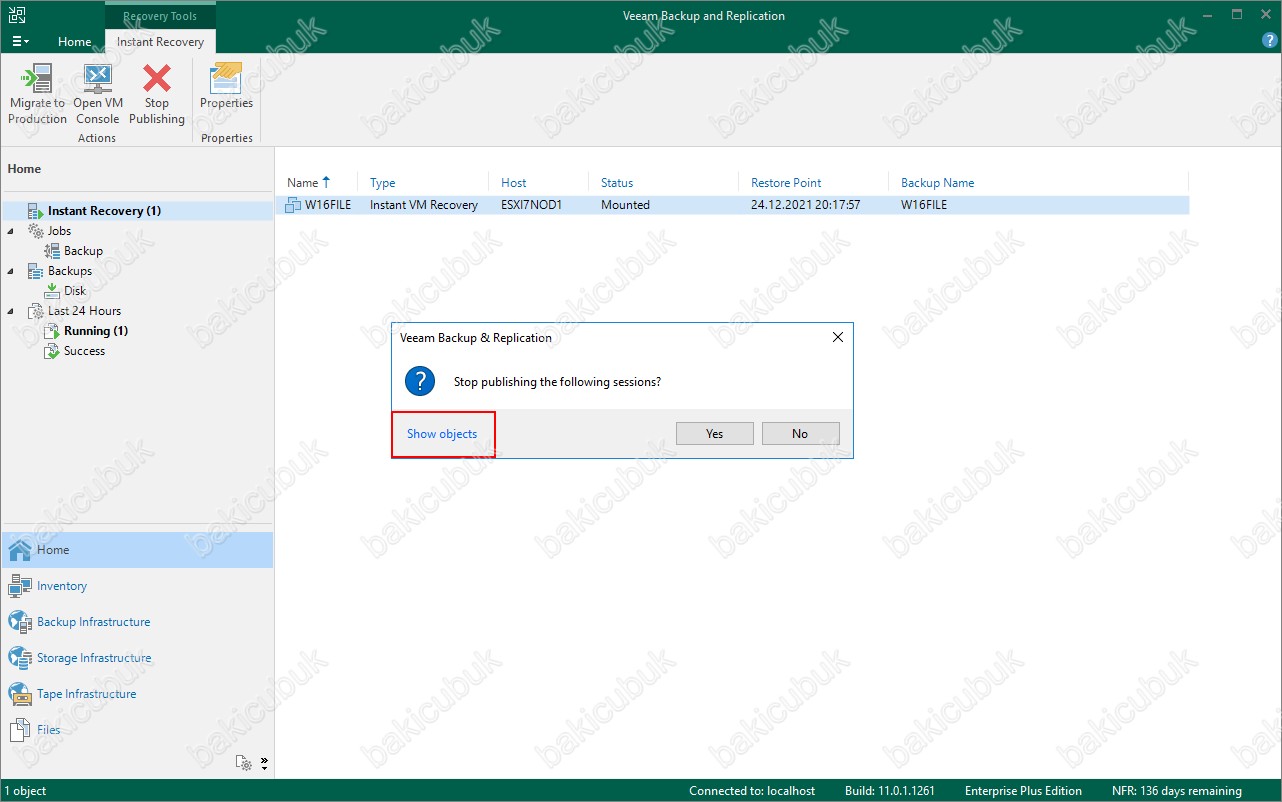Select Disk under Backups
The height and width of the screenshot is (802, 1282).
point(75,291)
